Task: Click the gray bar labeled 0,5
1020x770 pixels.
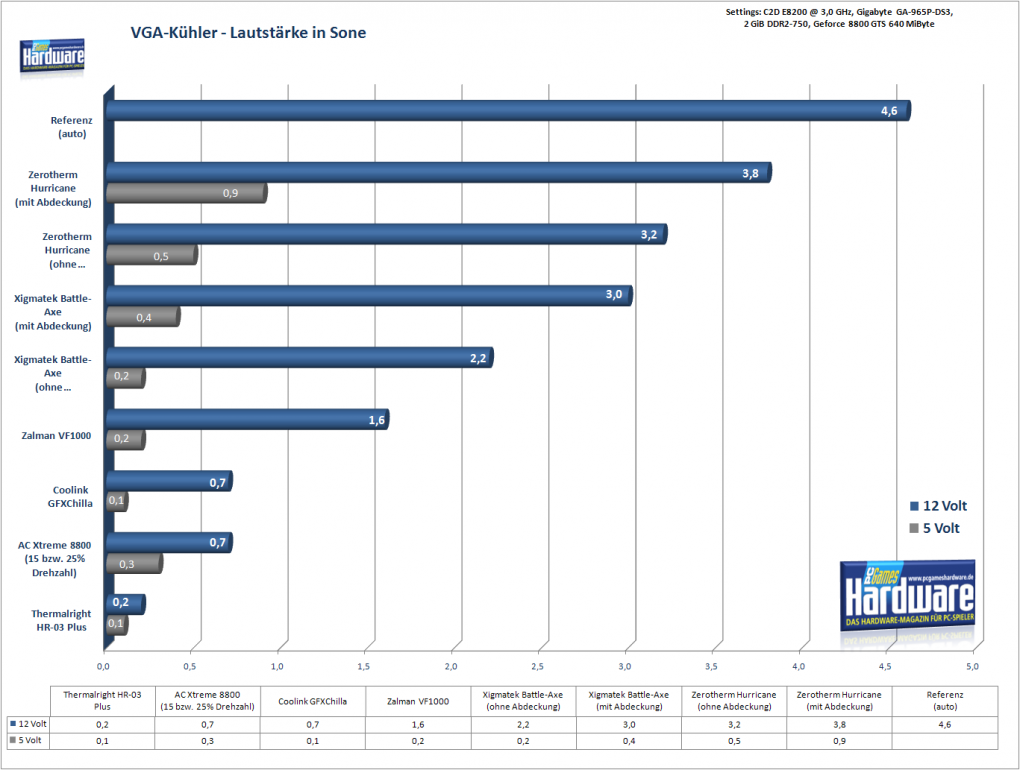Action: [152, 255]
